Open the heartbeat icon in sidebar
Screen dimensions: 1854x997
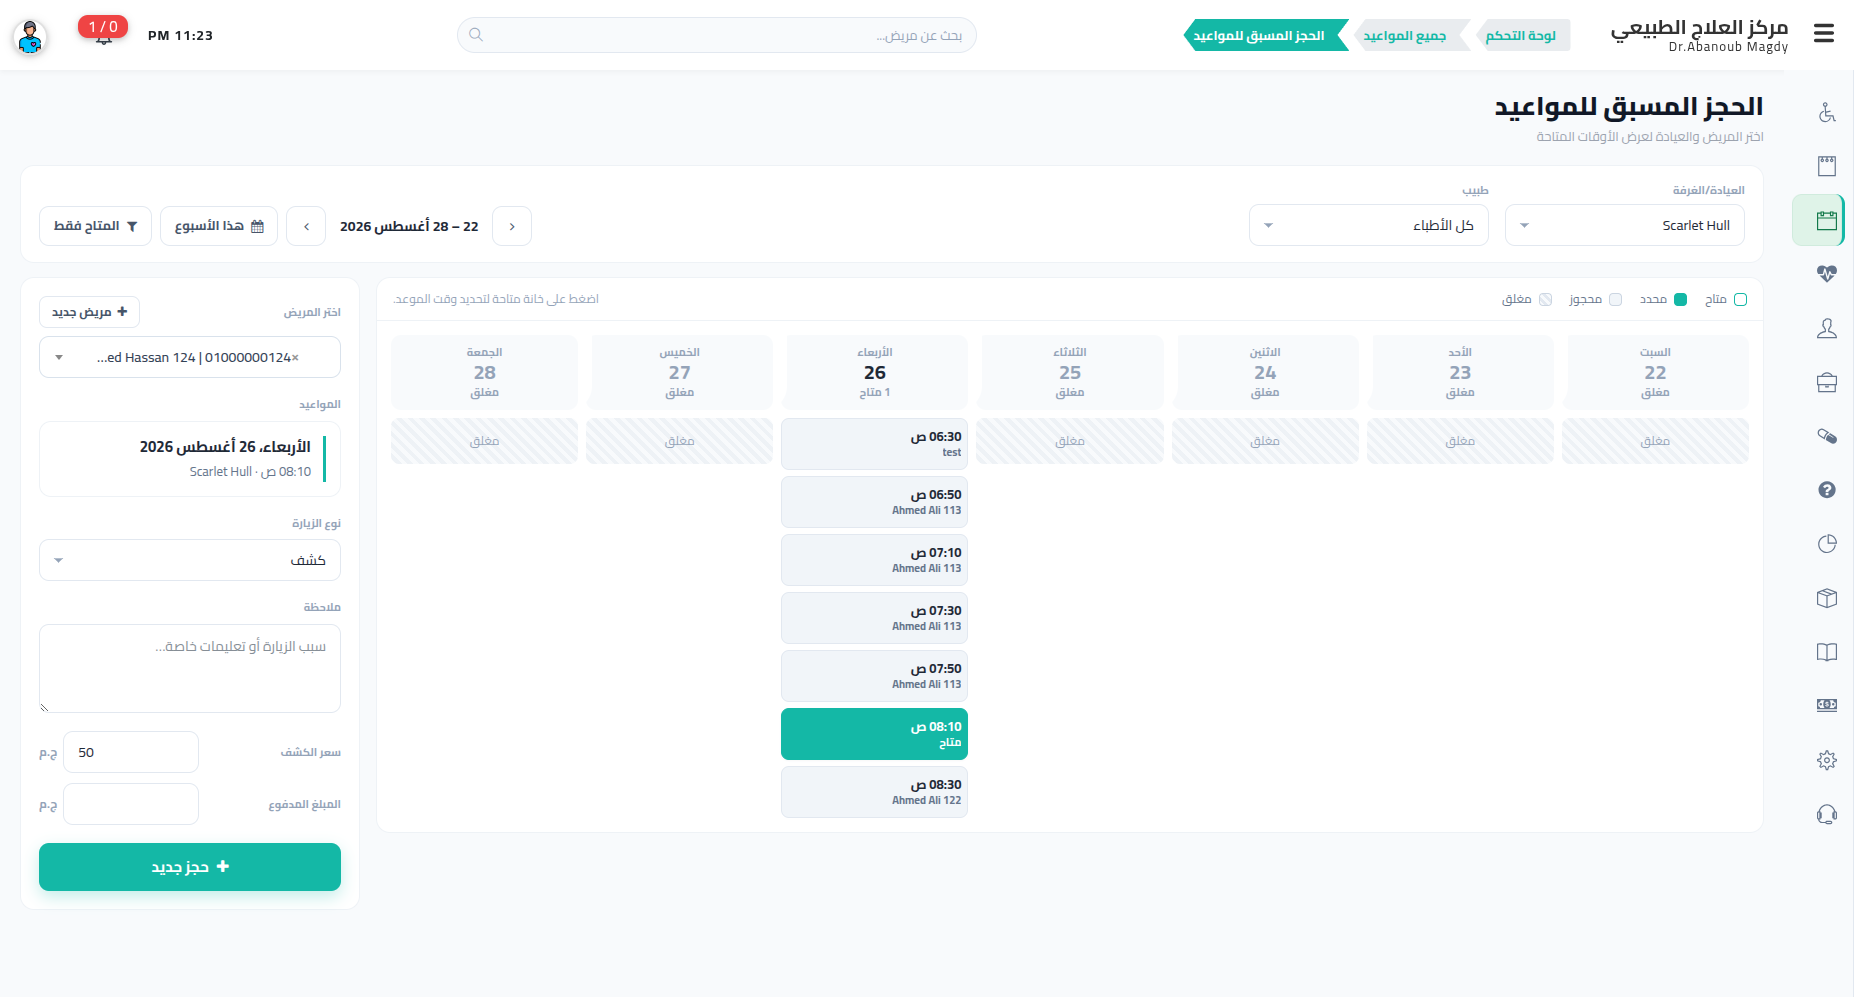(x=1827, y=274)
